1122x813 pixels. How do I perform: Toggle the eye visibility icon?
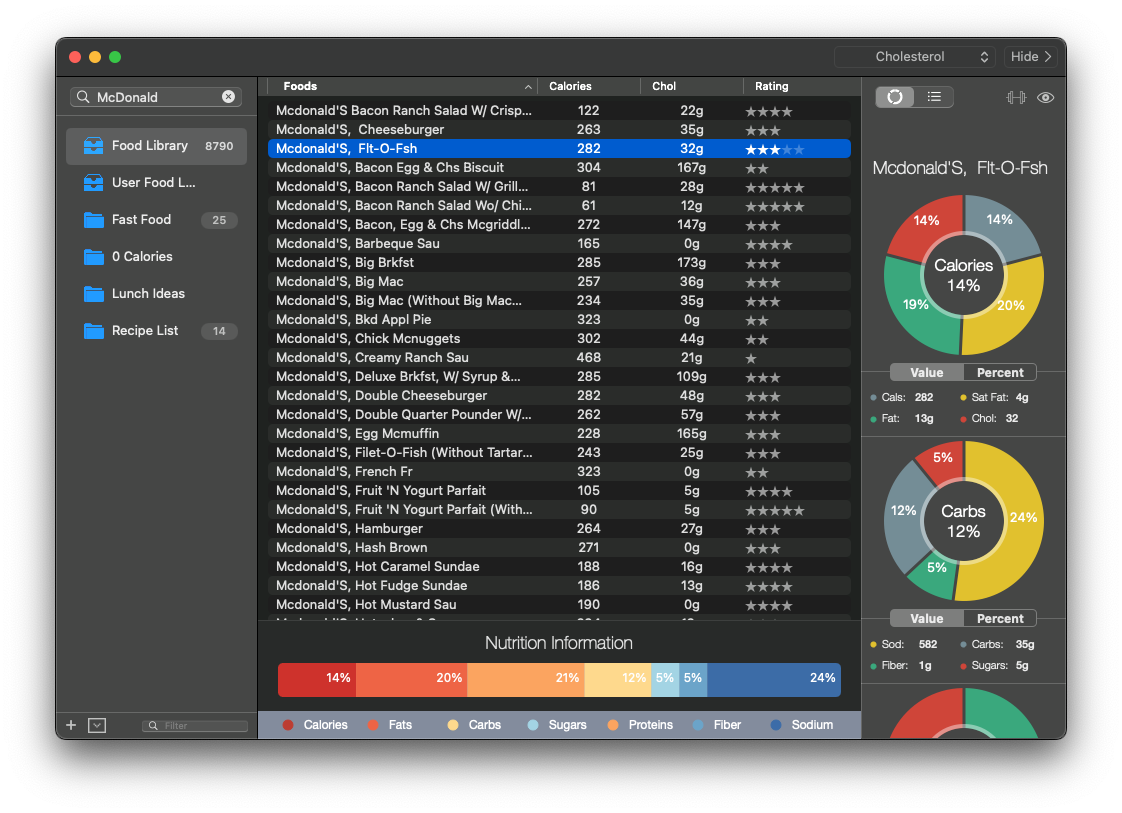[x=1046, y=97]
